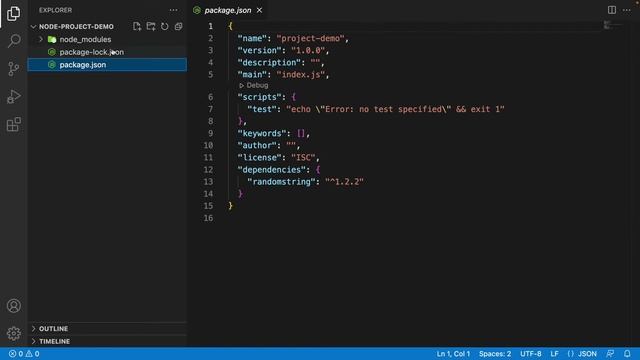The image size is (640, 360).
Task: Open package-lock.json from Explorer
Action: click(x=91, y=52)
